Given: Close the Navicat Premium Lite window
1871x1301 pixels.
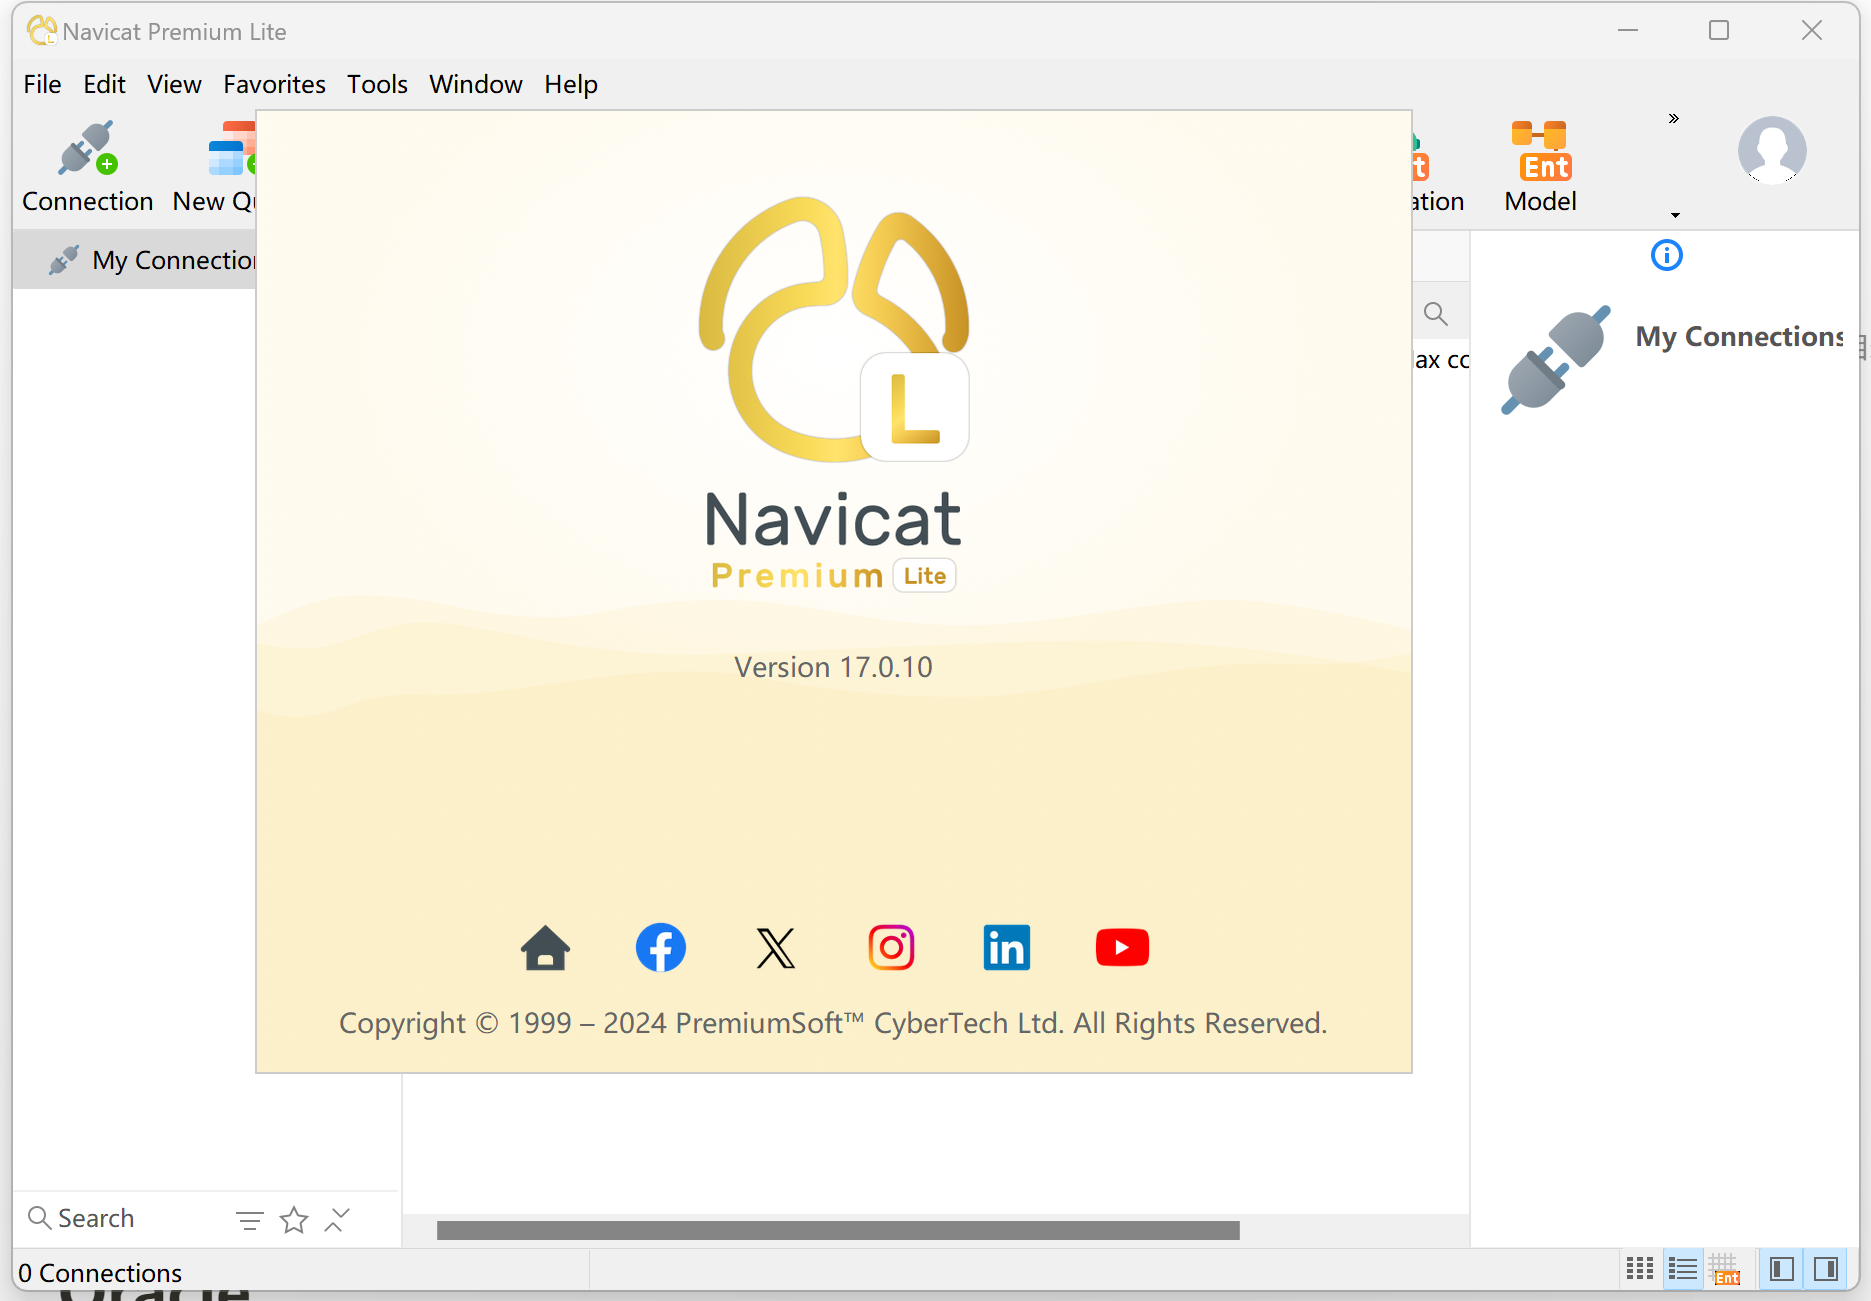Looking at the screenshot, I should (1812, 31).
